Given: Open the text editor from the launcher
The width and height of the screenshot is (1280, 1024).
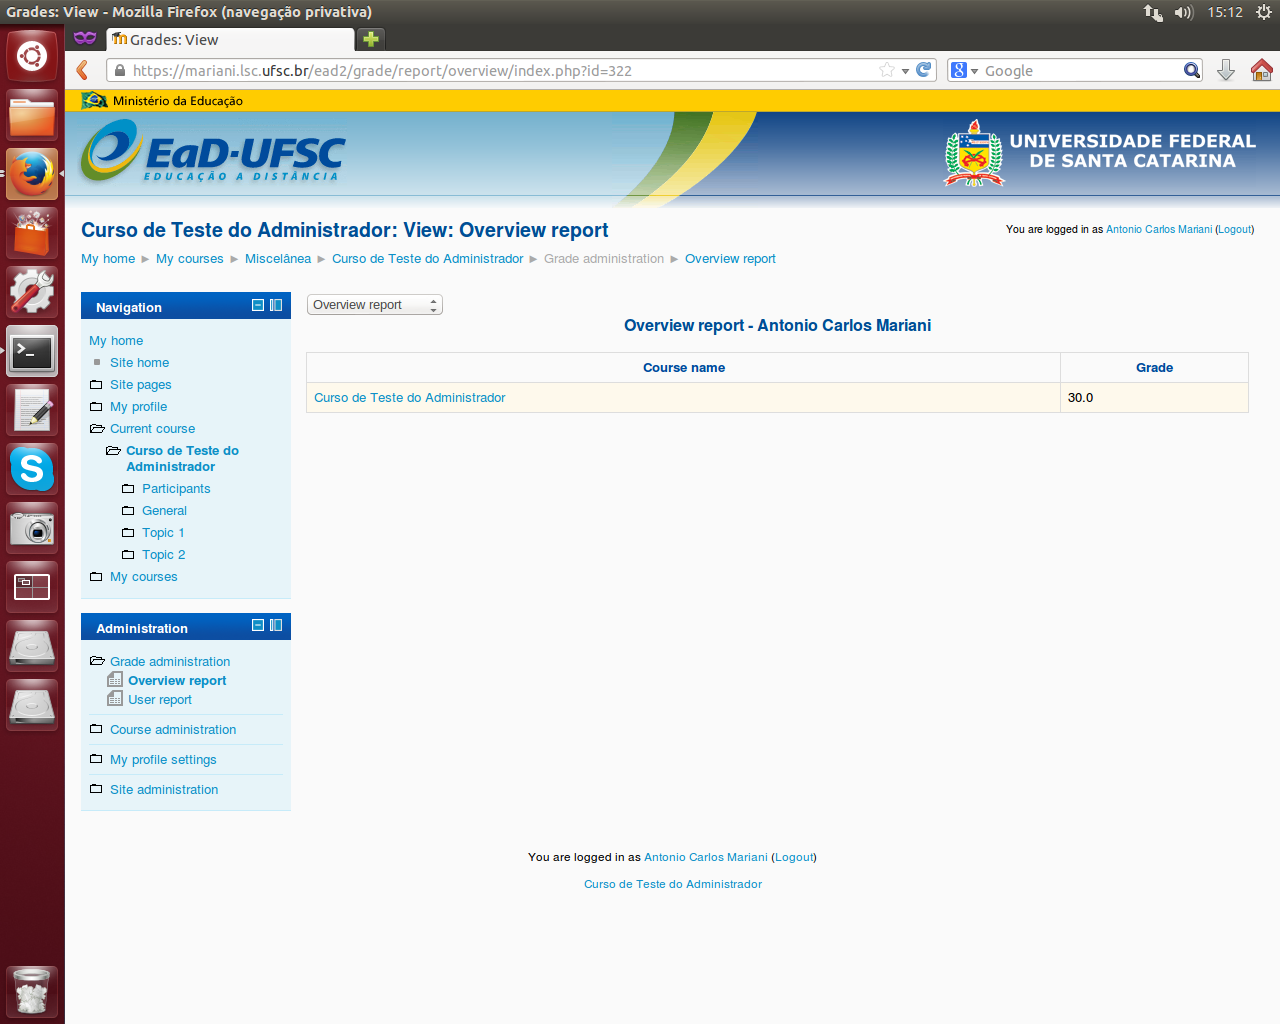Looking at the screenshot, I should click(x=32, y=410).
